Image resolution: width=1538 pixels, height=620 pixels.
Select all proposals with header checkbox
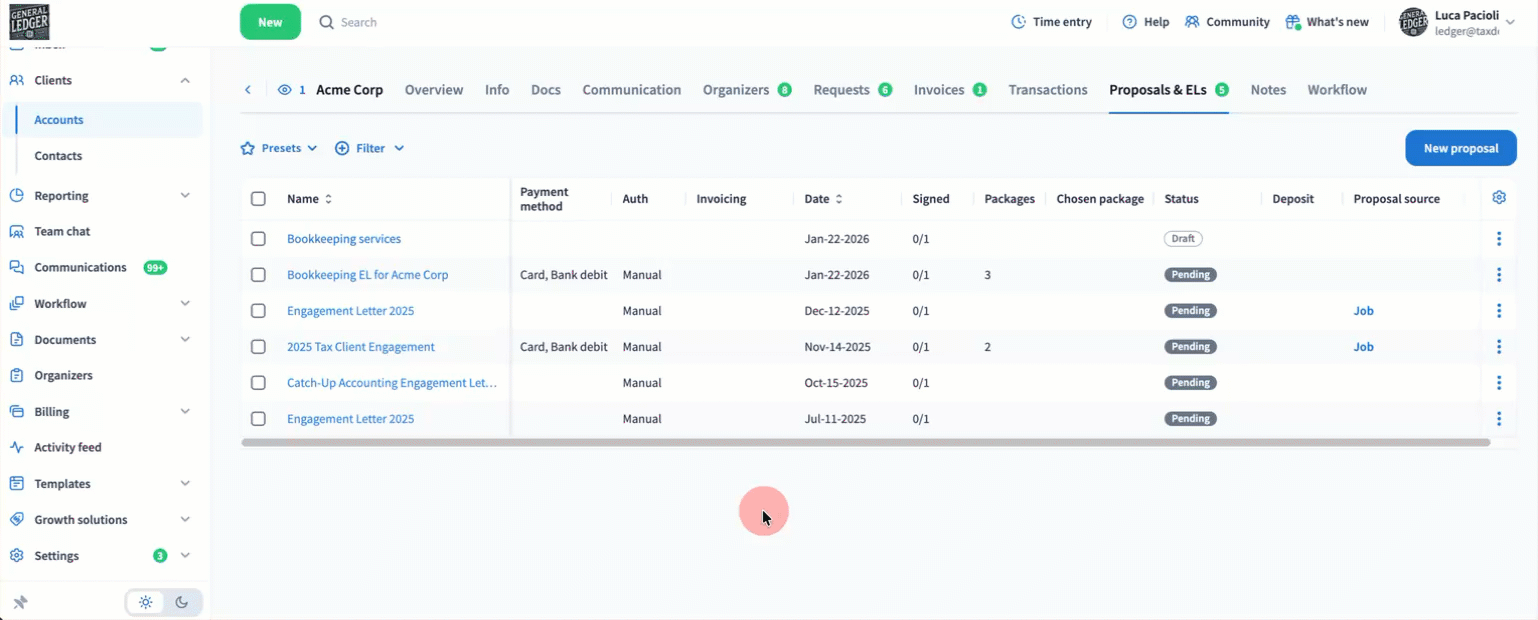(x=258, y=199)
